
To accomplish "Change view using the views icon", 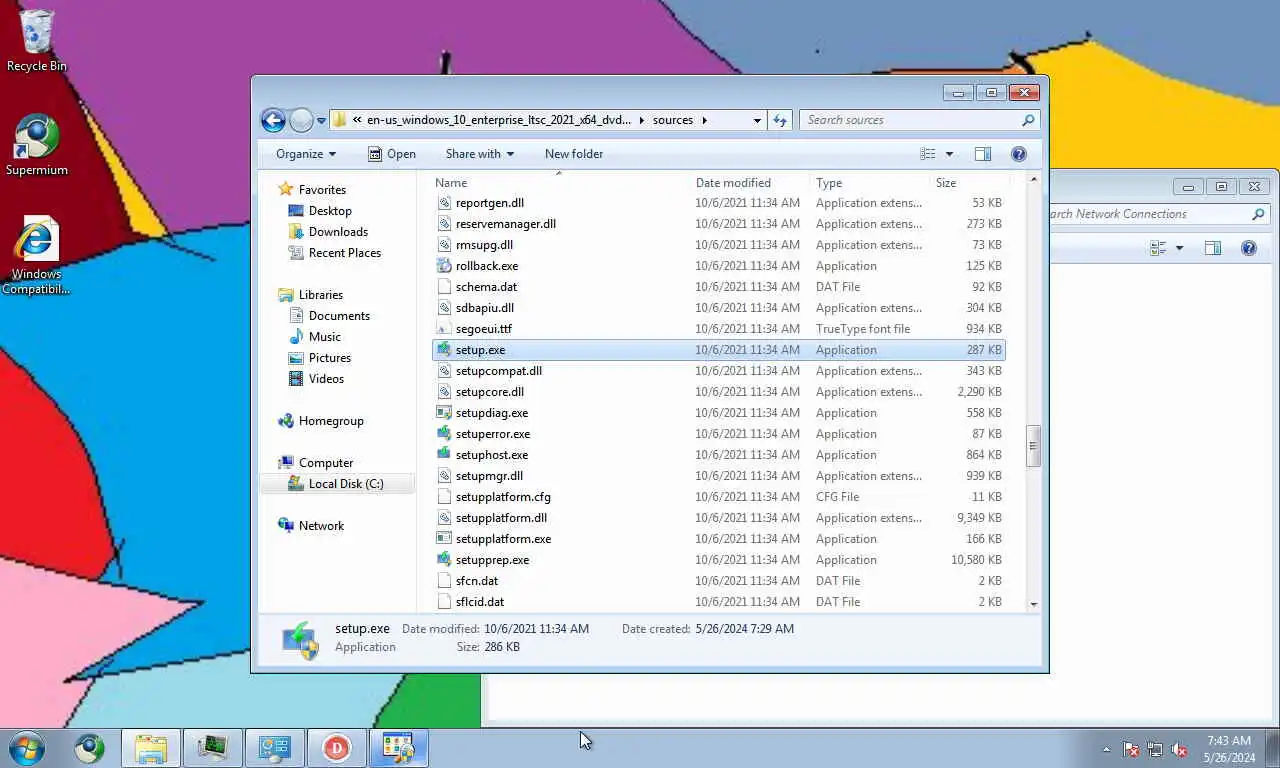I will click(928, 154).
